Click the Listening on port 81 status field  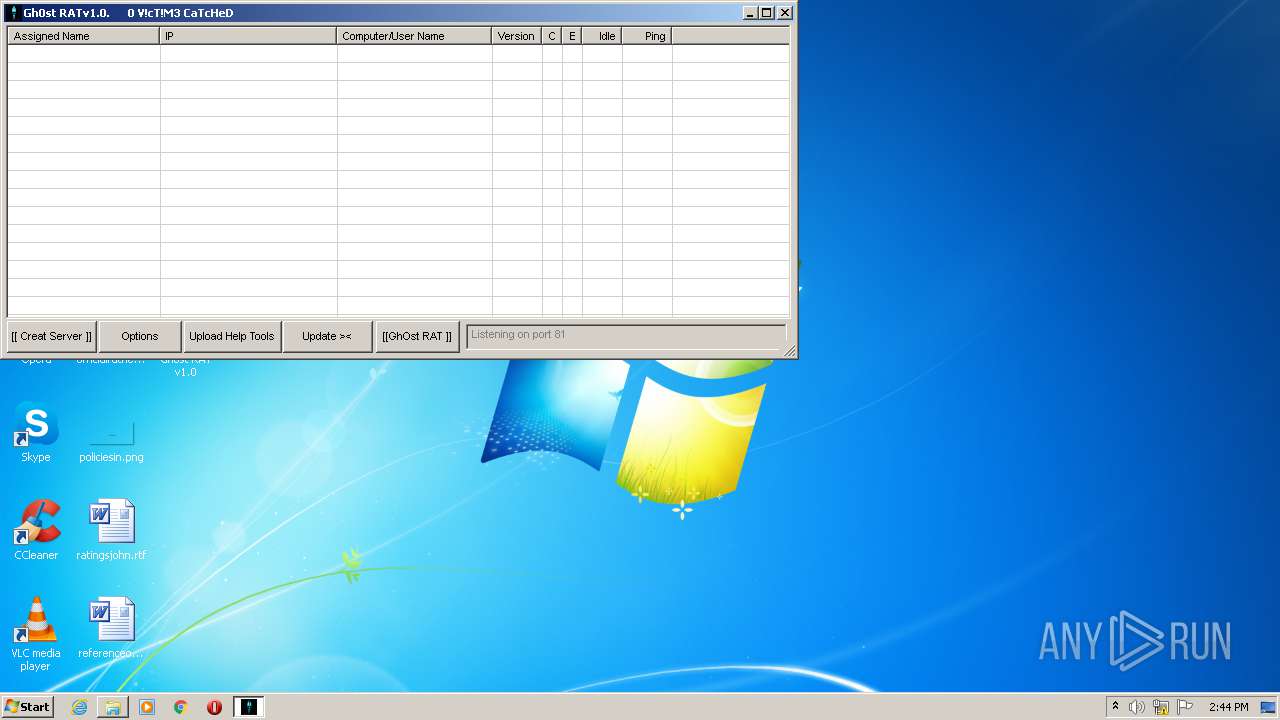point(626,335)
